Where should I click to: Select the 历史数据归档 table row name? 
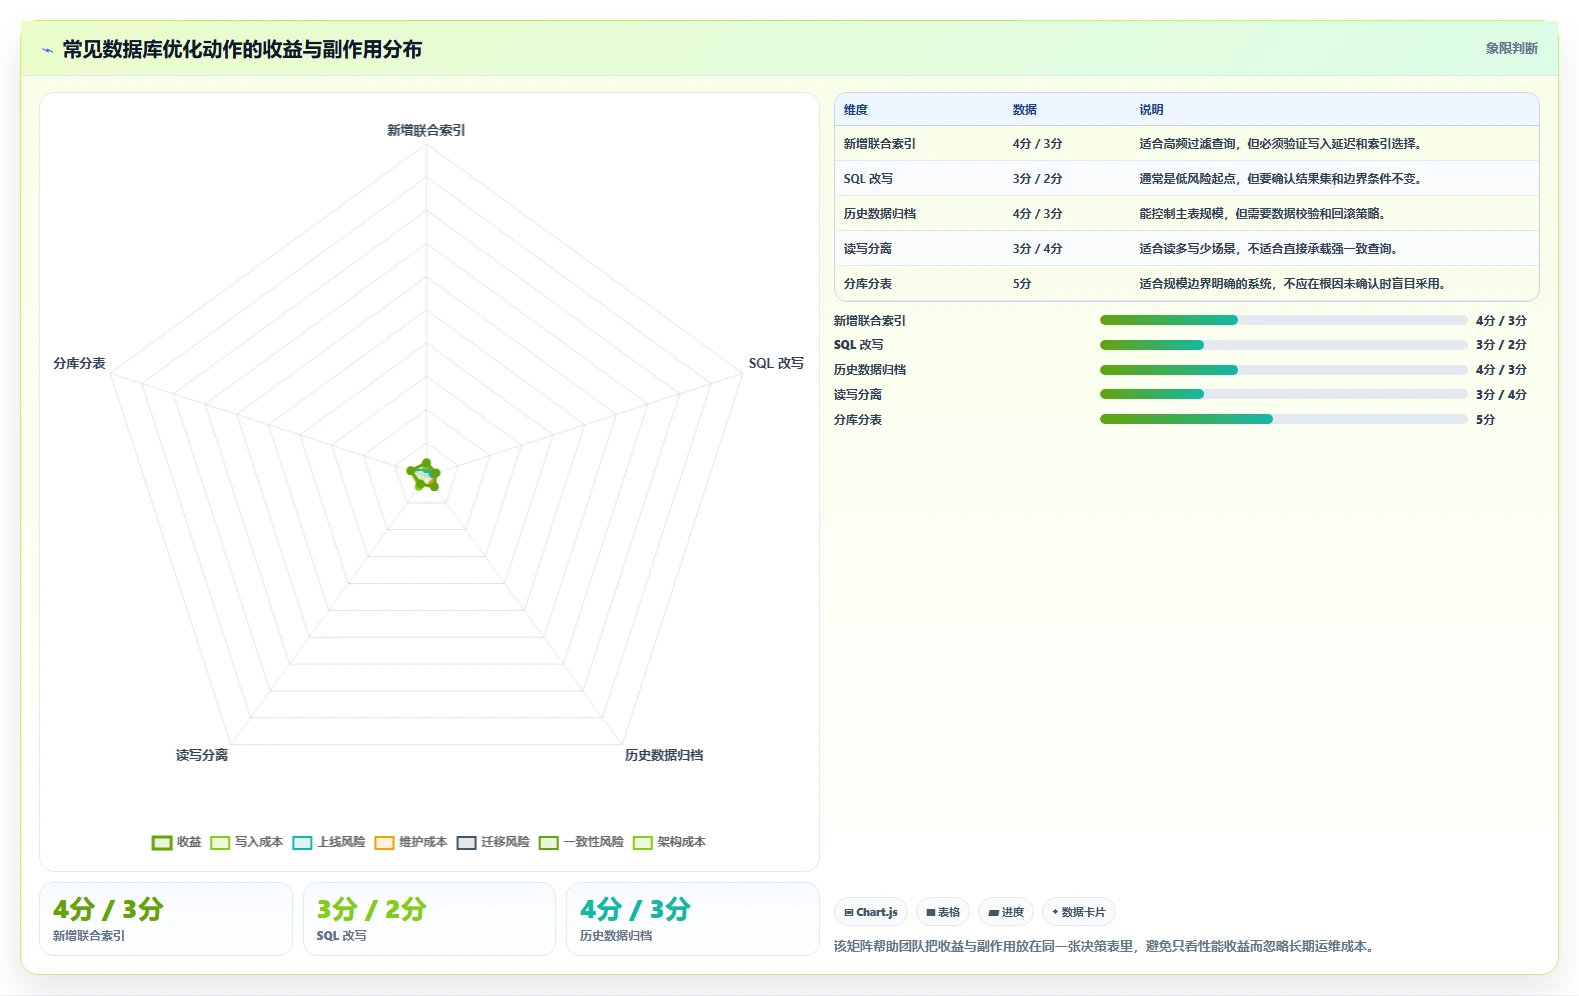(880, 214)
